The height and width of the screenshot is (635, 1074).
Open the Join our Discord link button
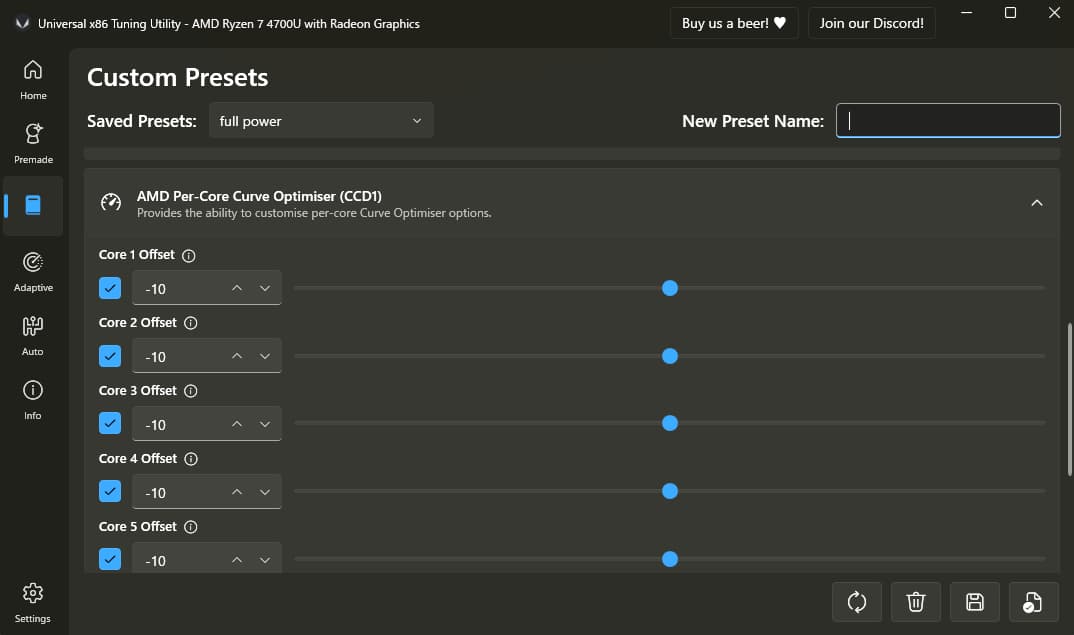[x=871, y=23]
